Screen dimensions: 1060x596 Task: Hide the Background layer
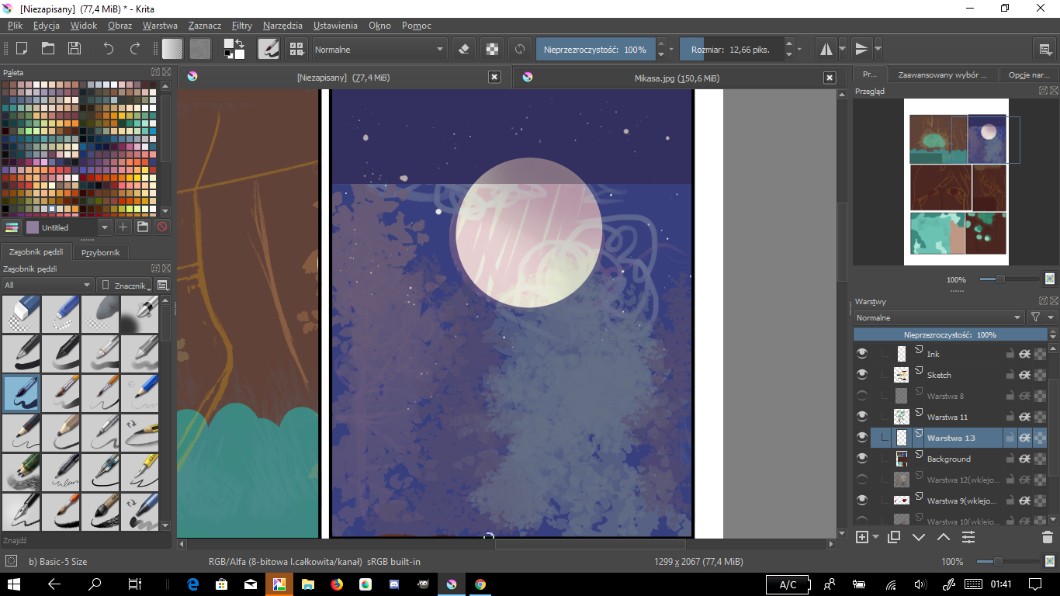[862, 458]
